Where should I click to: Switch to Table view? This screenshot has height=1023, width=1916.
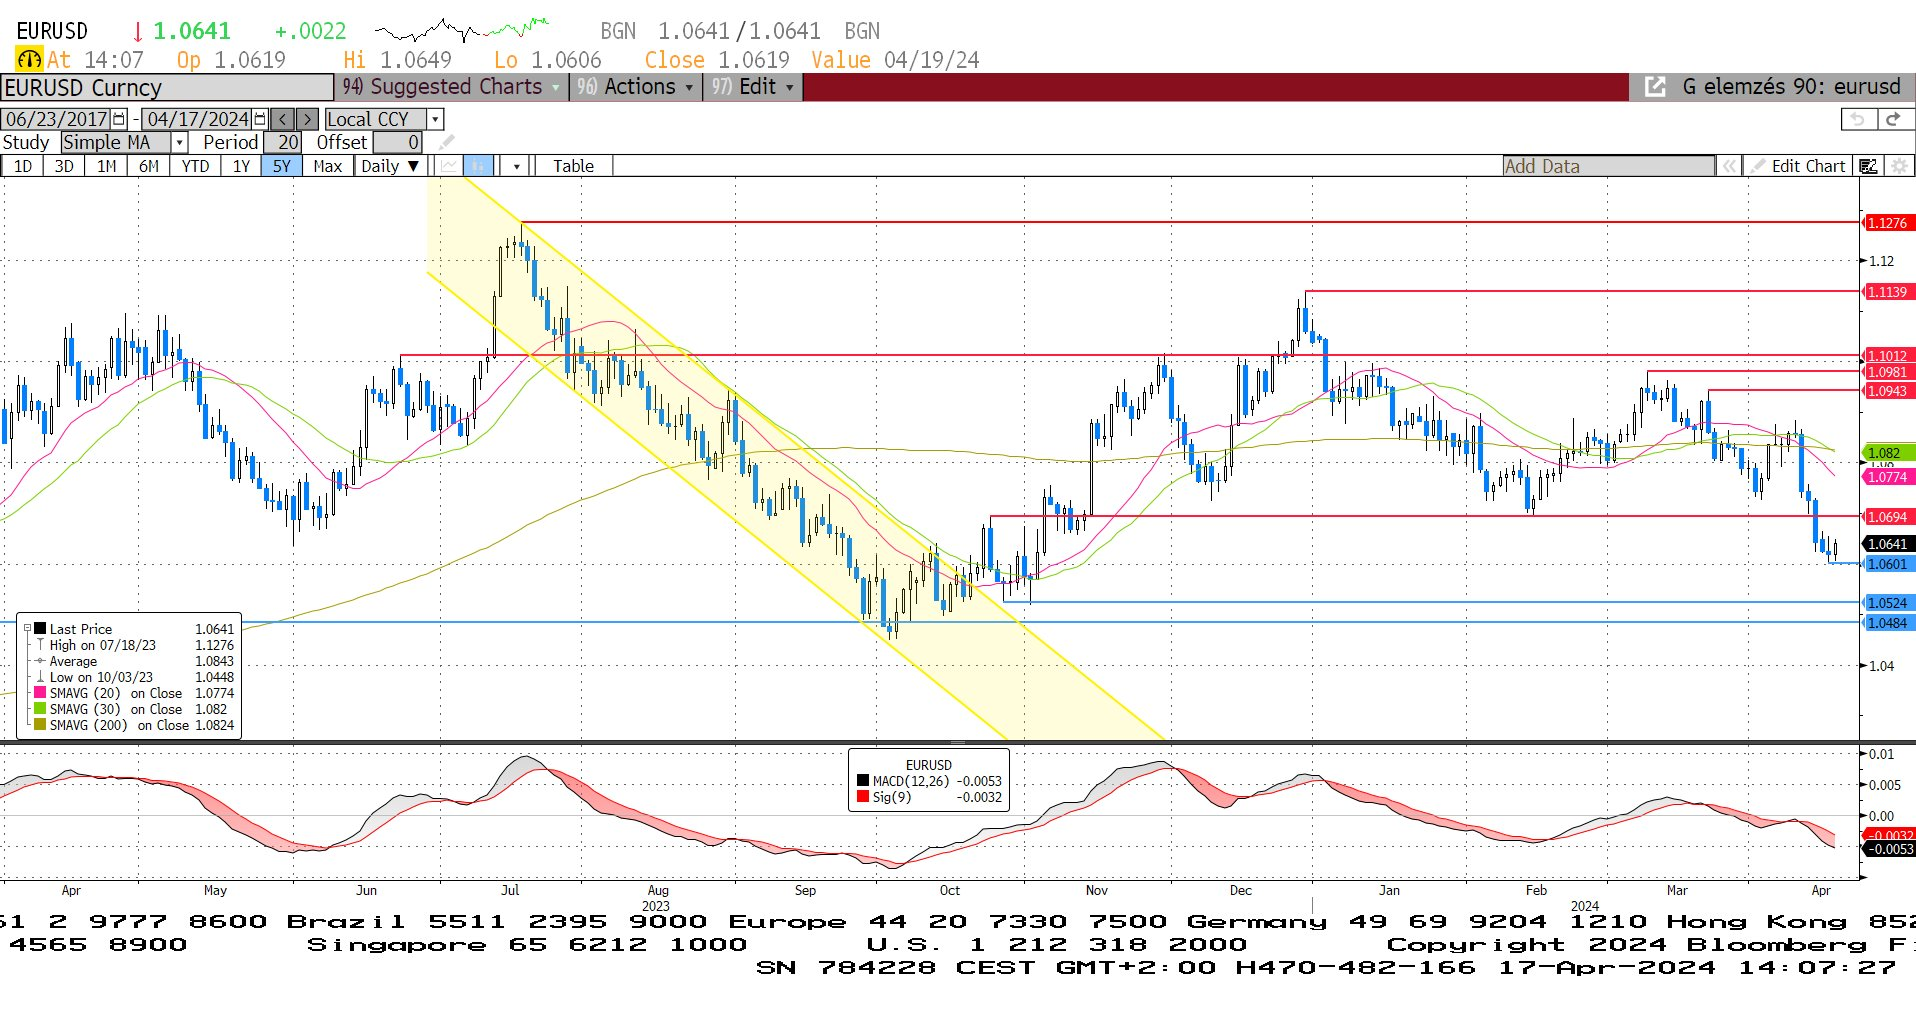(x=573, y=166)
